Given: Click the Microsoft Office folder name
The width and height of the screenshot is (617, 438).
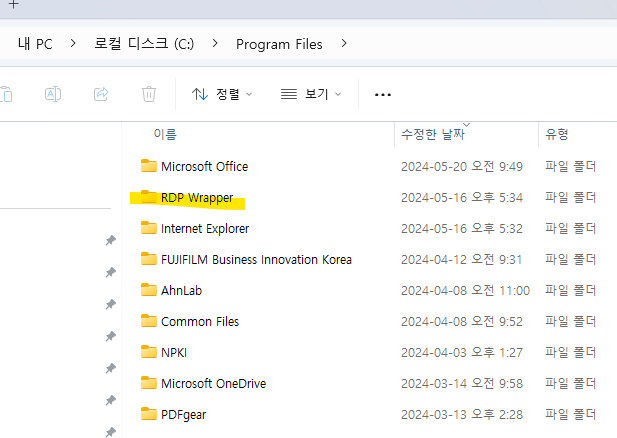Looking at the screenshot, I should click(x=205, y=166).
